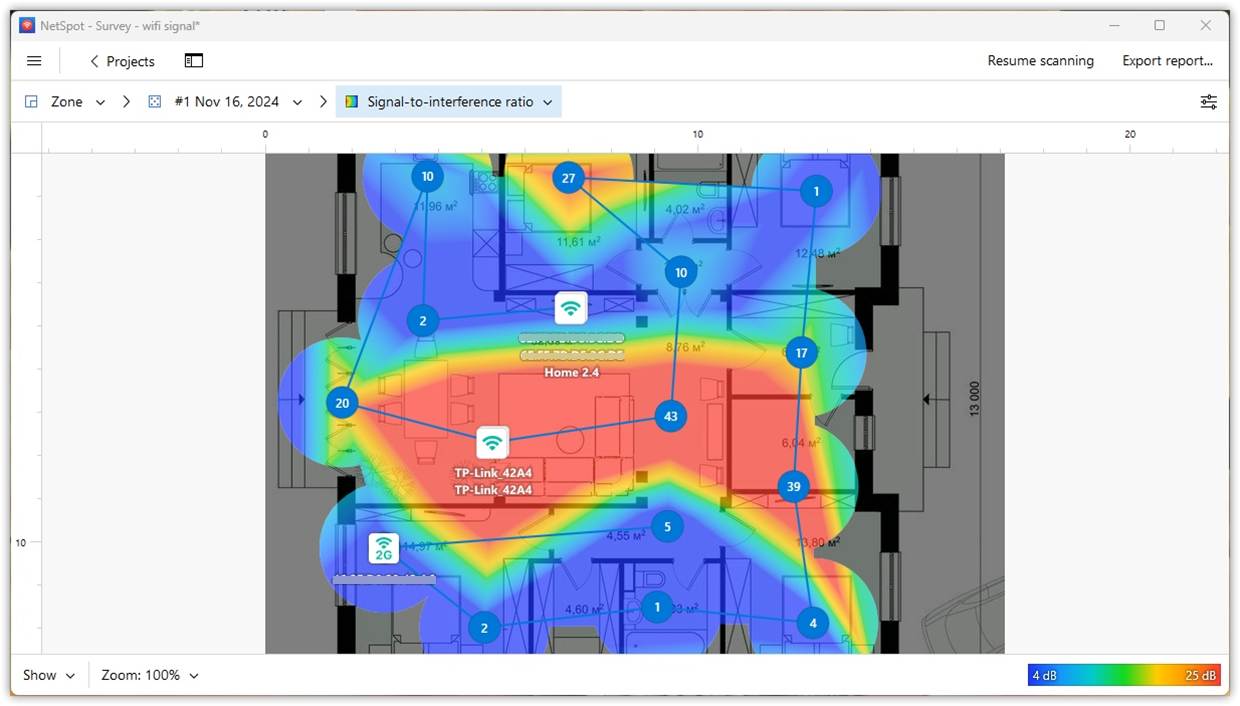
Task: Select the TP-Link_42A4 access point icon
Action: pos(491,441)
